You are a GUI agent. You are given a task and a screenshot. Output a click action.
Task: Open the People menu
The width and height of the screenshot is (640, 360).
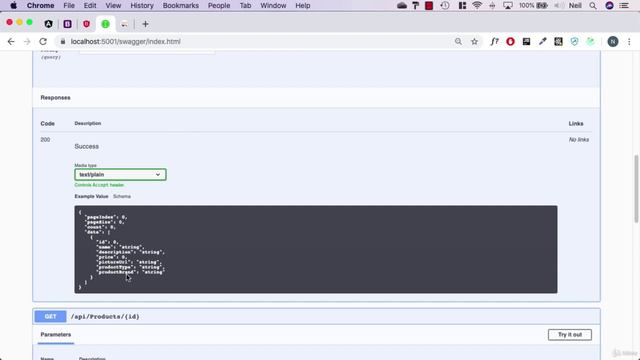(x=219, y=6)
